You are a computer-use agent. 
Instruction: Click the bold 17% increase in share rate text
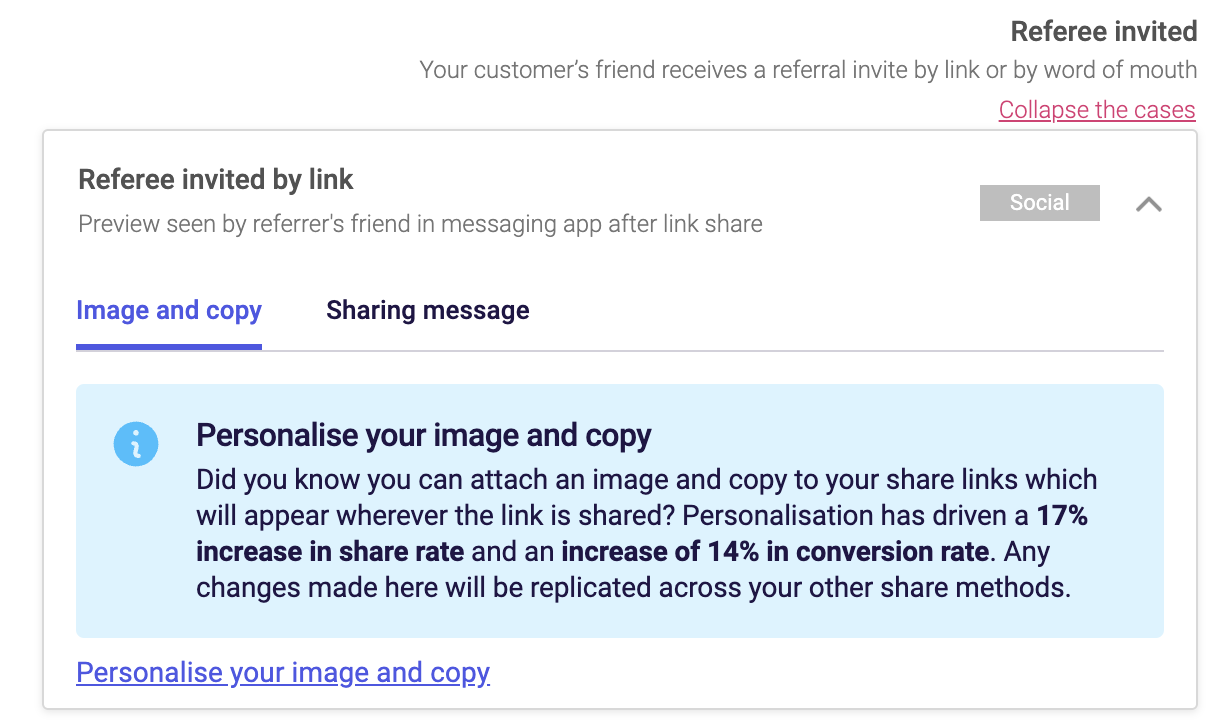(x=641, y=533)
